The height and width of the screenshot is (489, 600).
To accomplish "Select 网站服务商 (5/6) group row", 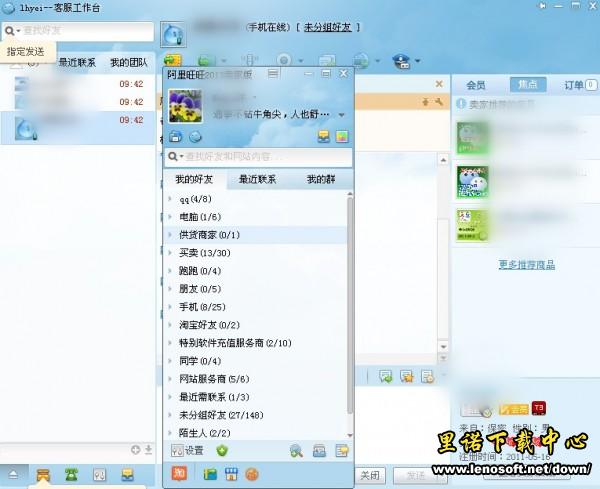I will [x=255, y=379].
